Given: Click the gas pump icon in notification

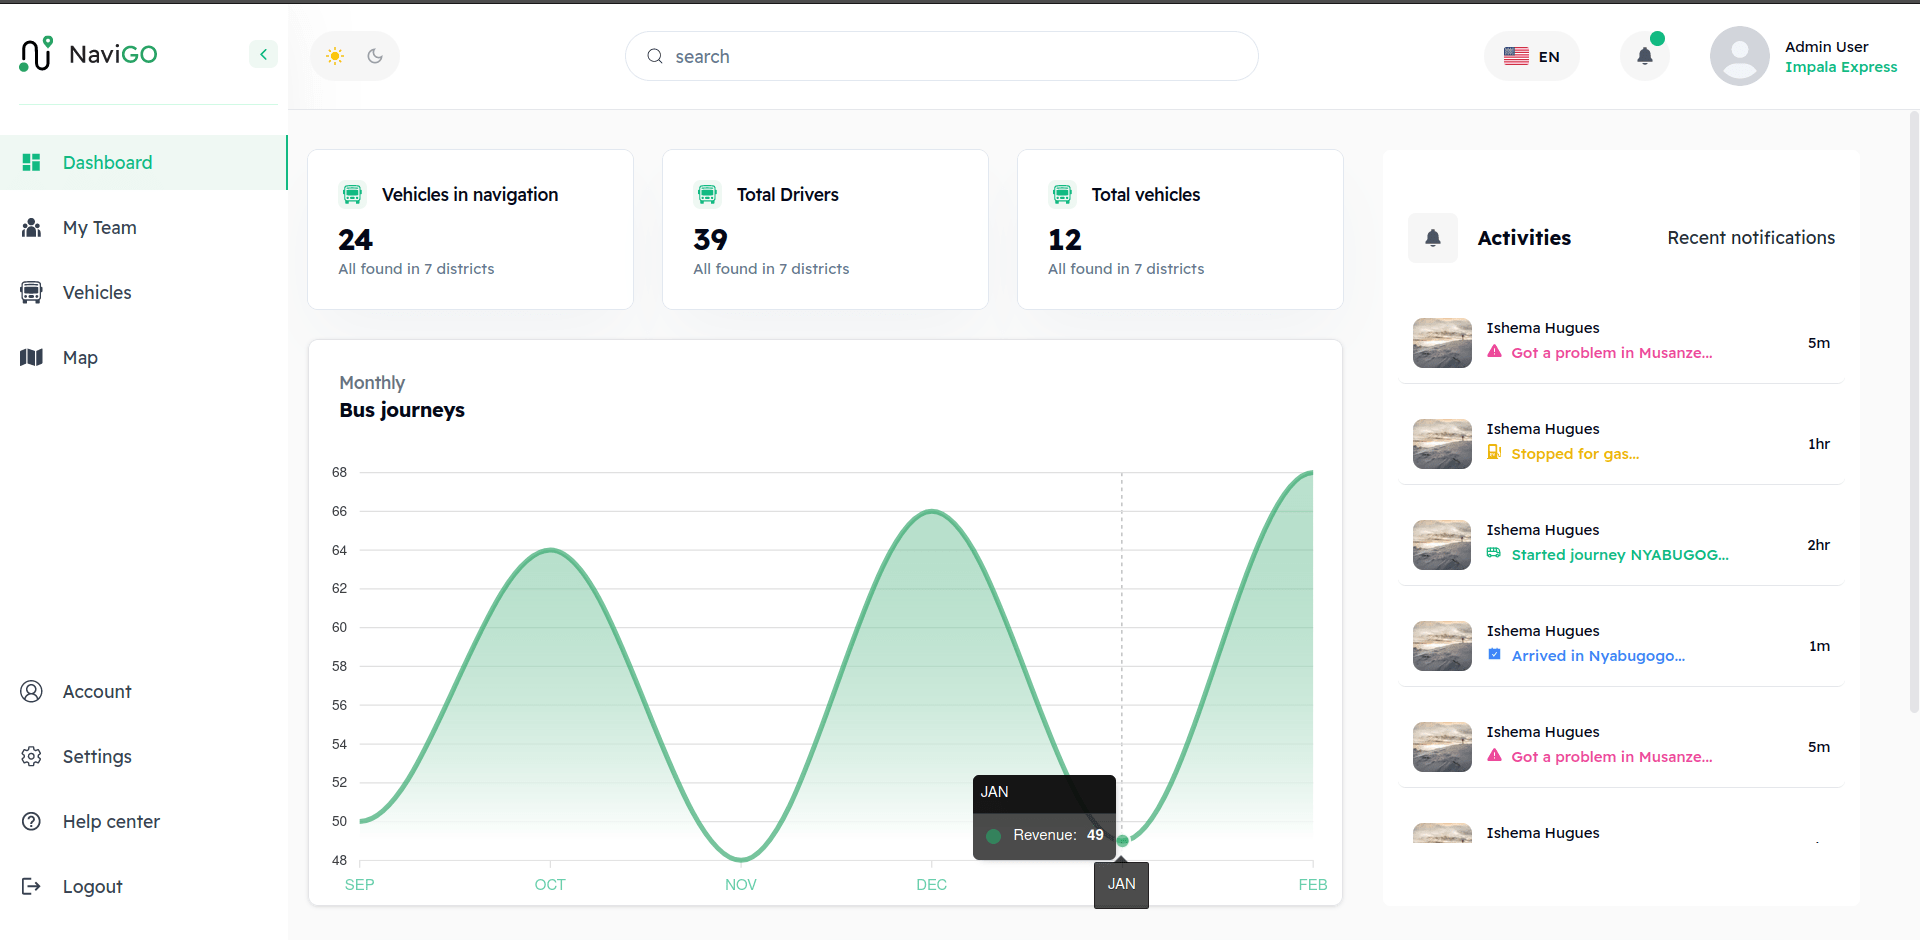Looking at the screenshot, I should tap(1494, 453).
